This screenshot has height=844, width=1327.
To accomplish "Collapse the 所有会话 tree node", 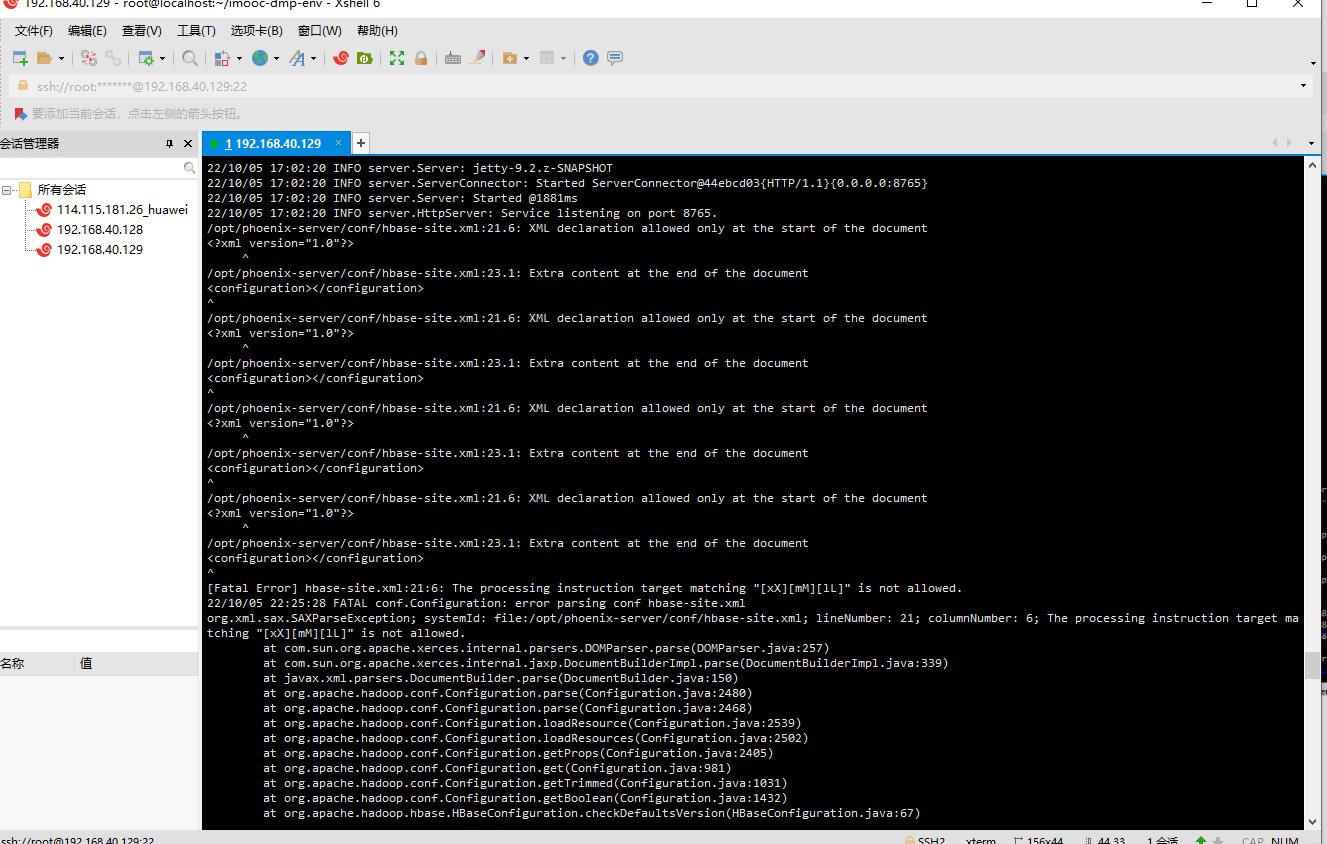I will coord(7,190).
